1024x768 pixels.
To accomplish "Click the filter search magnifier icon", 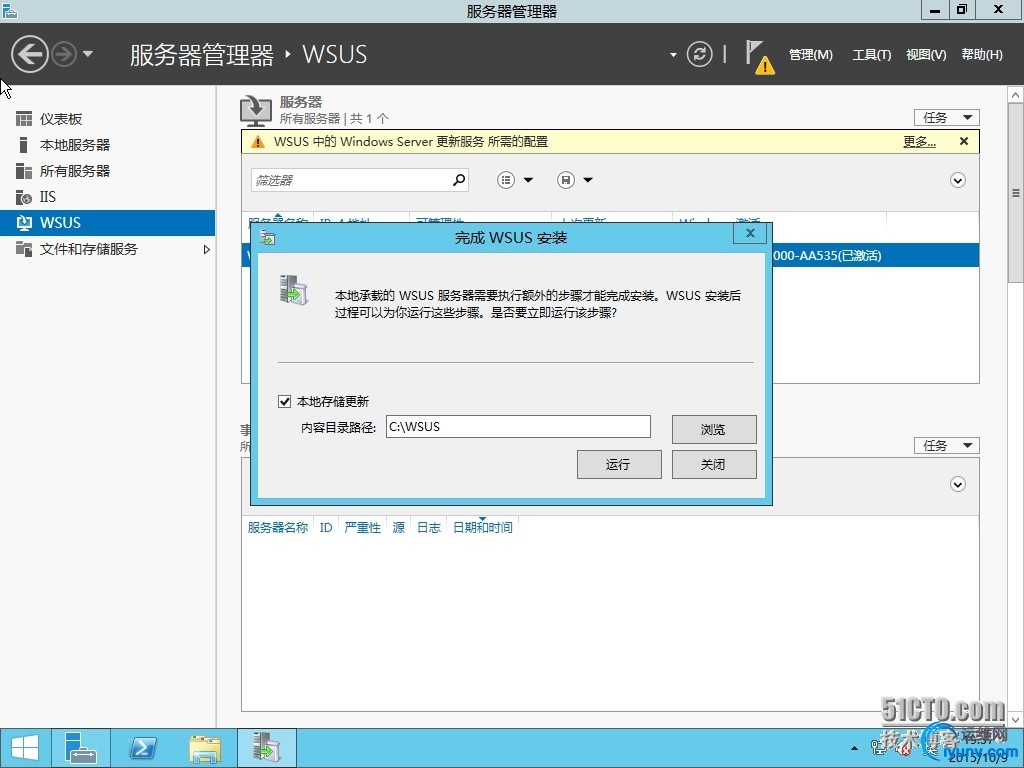I will coord(459,180).
